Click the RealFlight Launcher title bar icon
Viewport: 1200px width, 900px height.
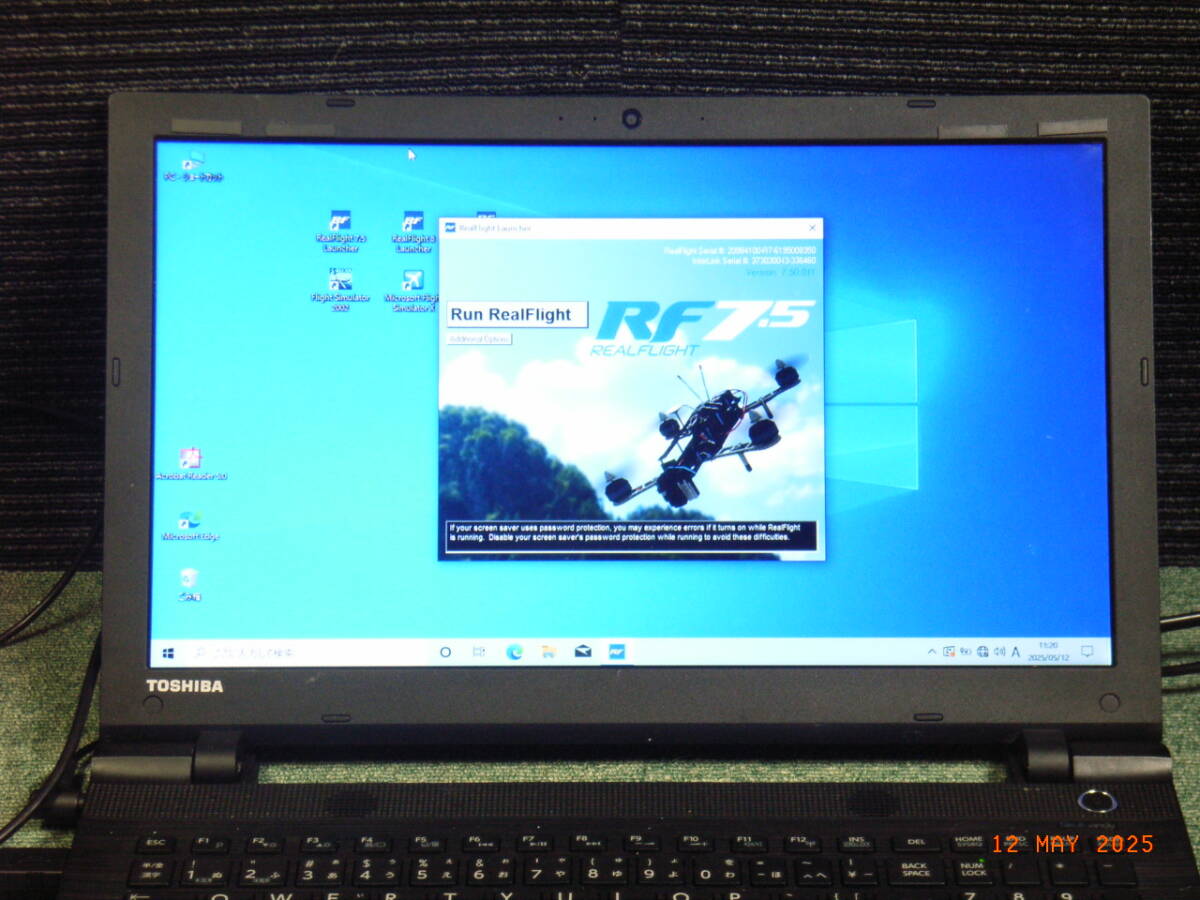pos(450,228)
